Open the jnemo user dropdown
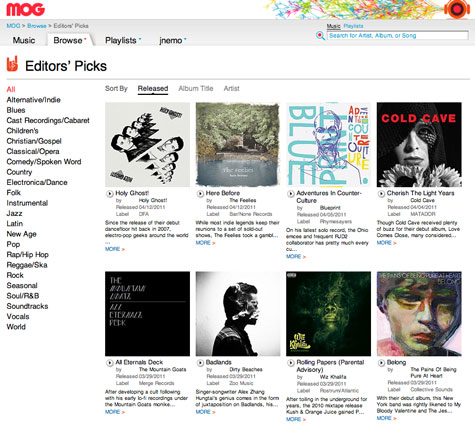475x426 pixels. [185, 39]
